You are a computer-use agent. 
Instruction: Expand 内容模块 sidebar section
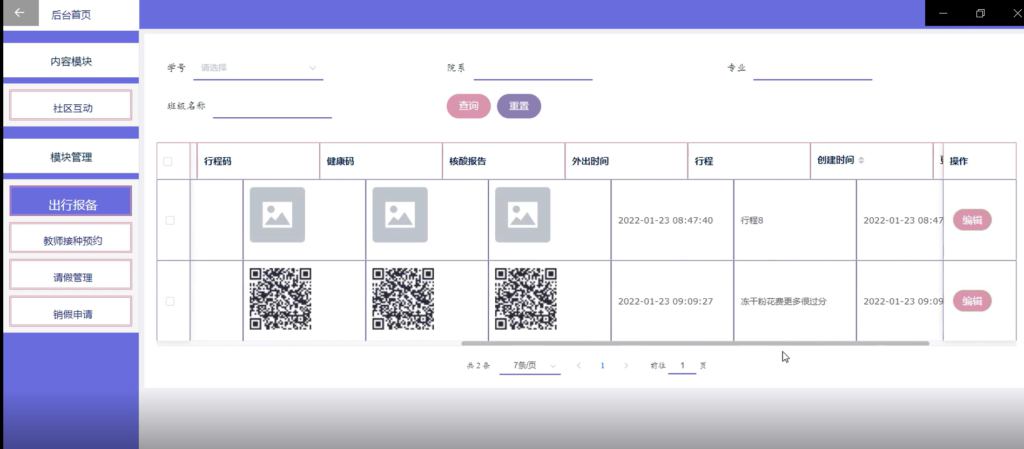(71, 62)
